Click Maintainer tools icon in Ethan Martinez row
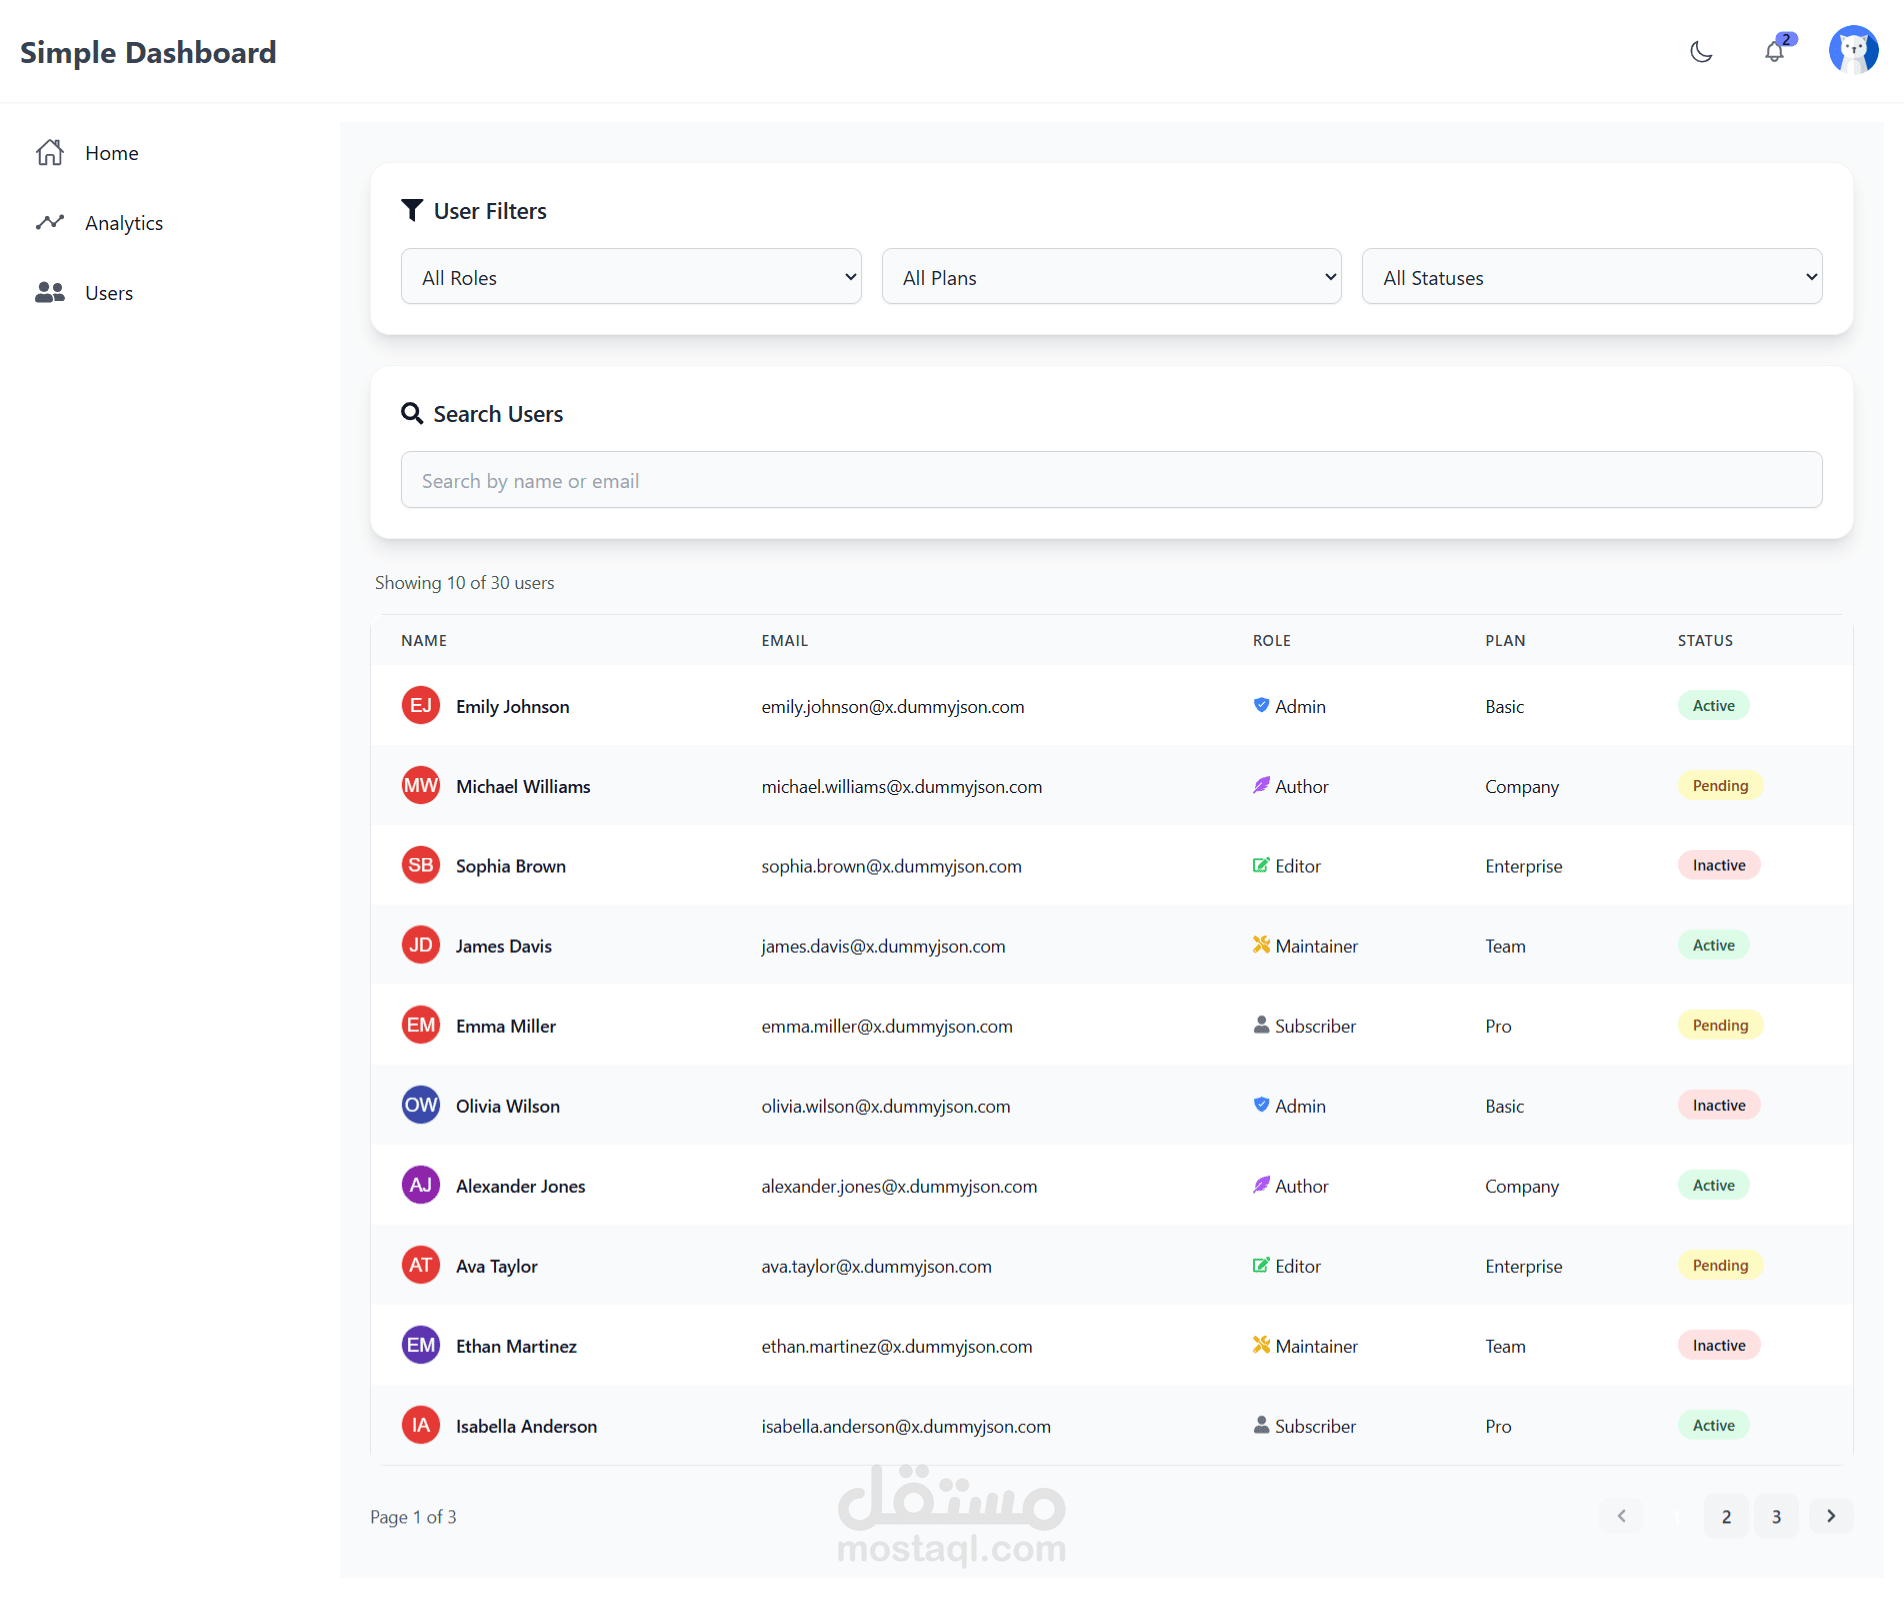Screen dimensions: 1904x1601 pos(1261,1345)
